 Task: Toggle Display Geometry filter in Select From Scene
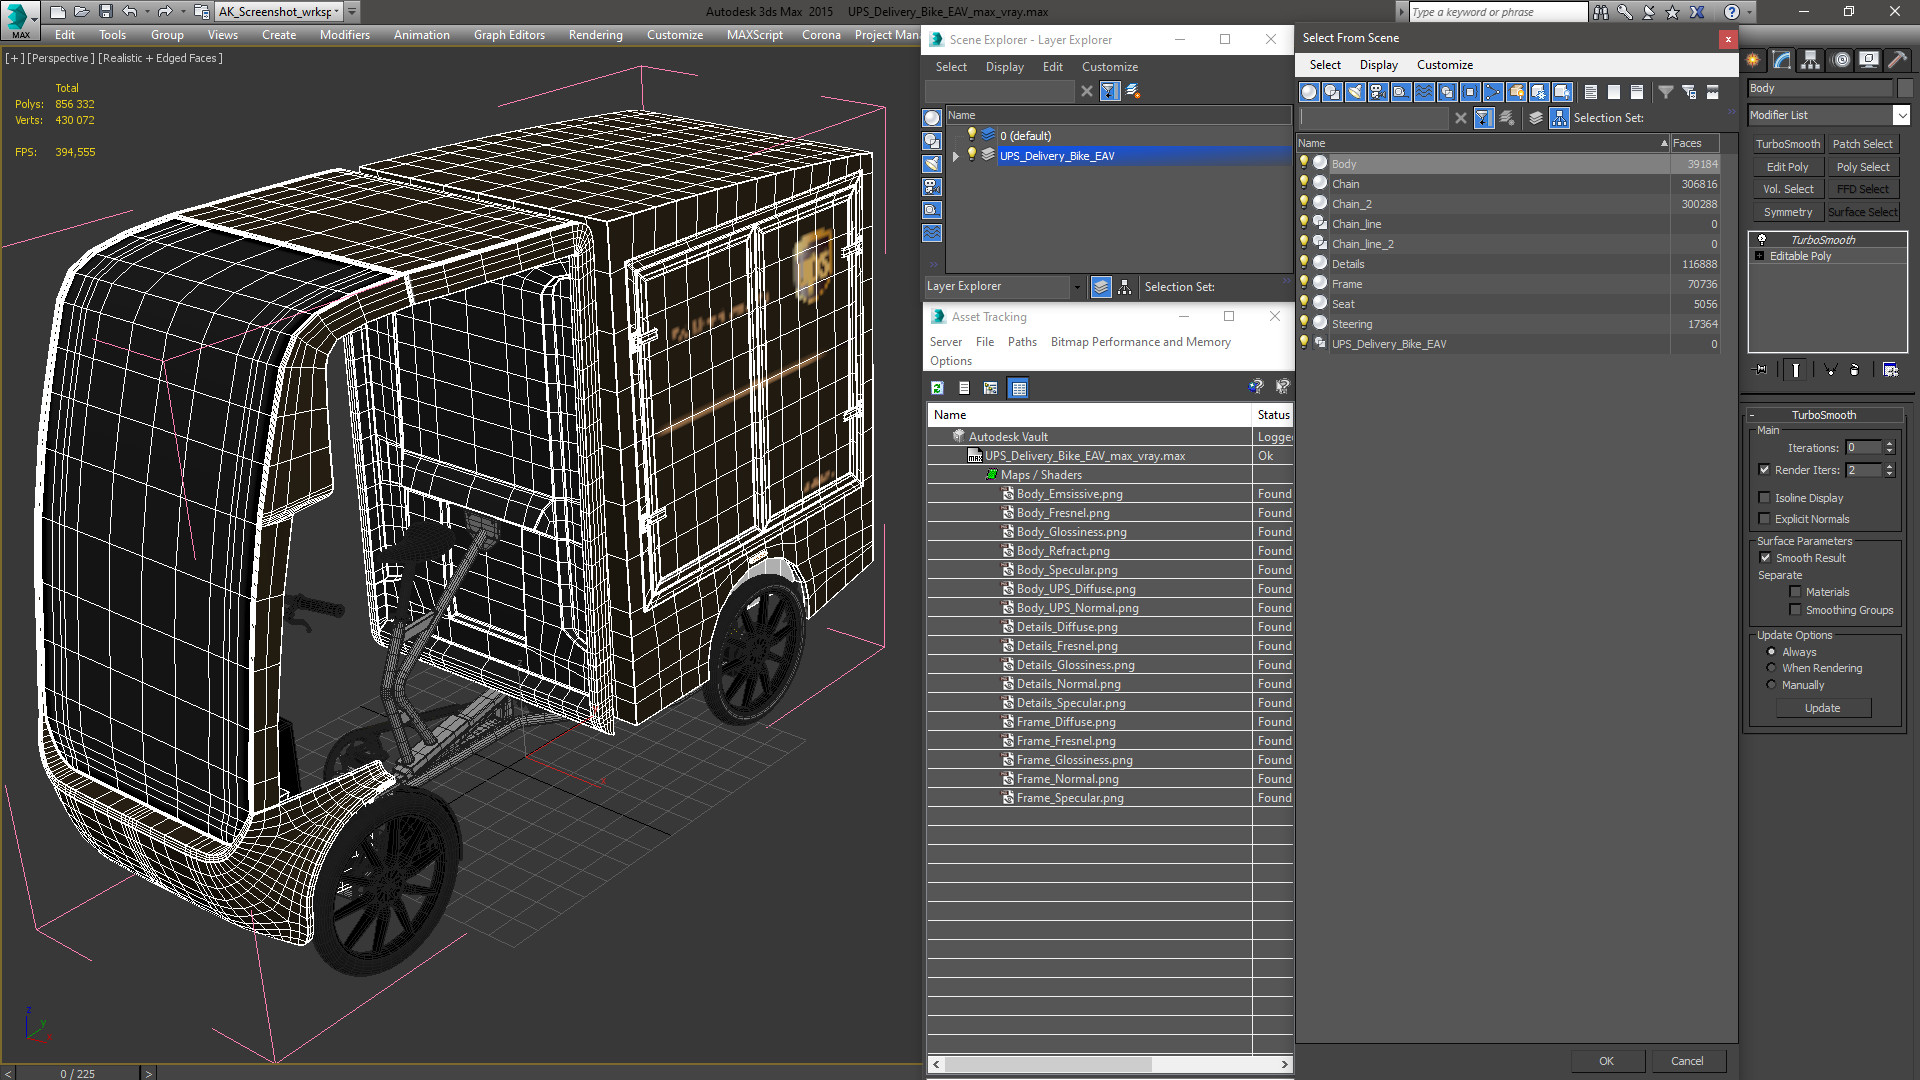pos(1309,92)
